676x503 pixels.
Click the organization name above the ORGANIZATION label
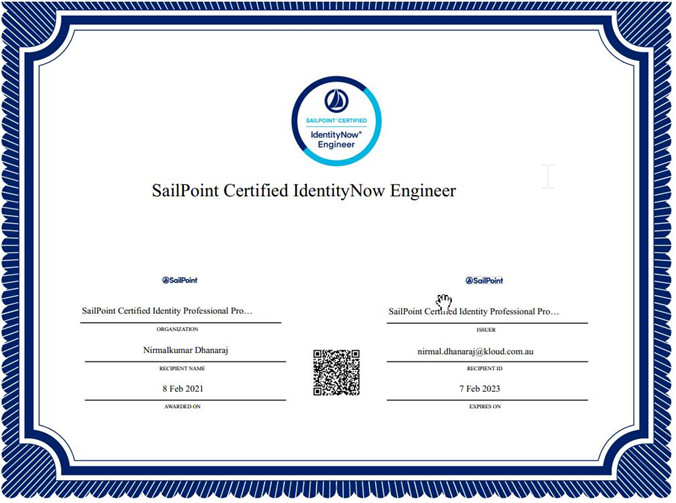coord(167,311)
